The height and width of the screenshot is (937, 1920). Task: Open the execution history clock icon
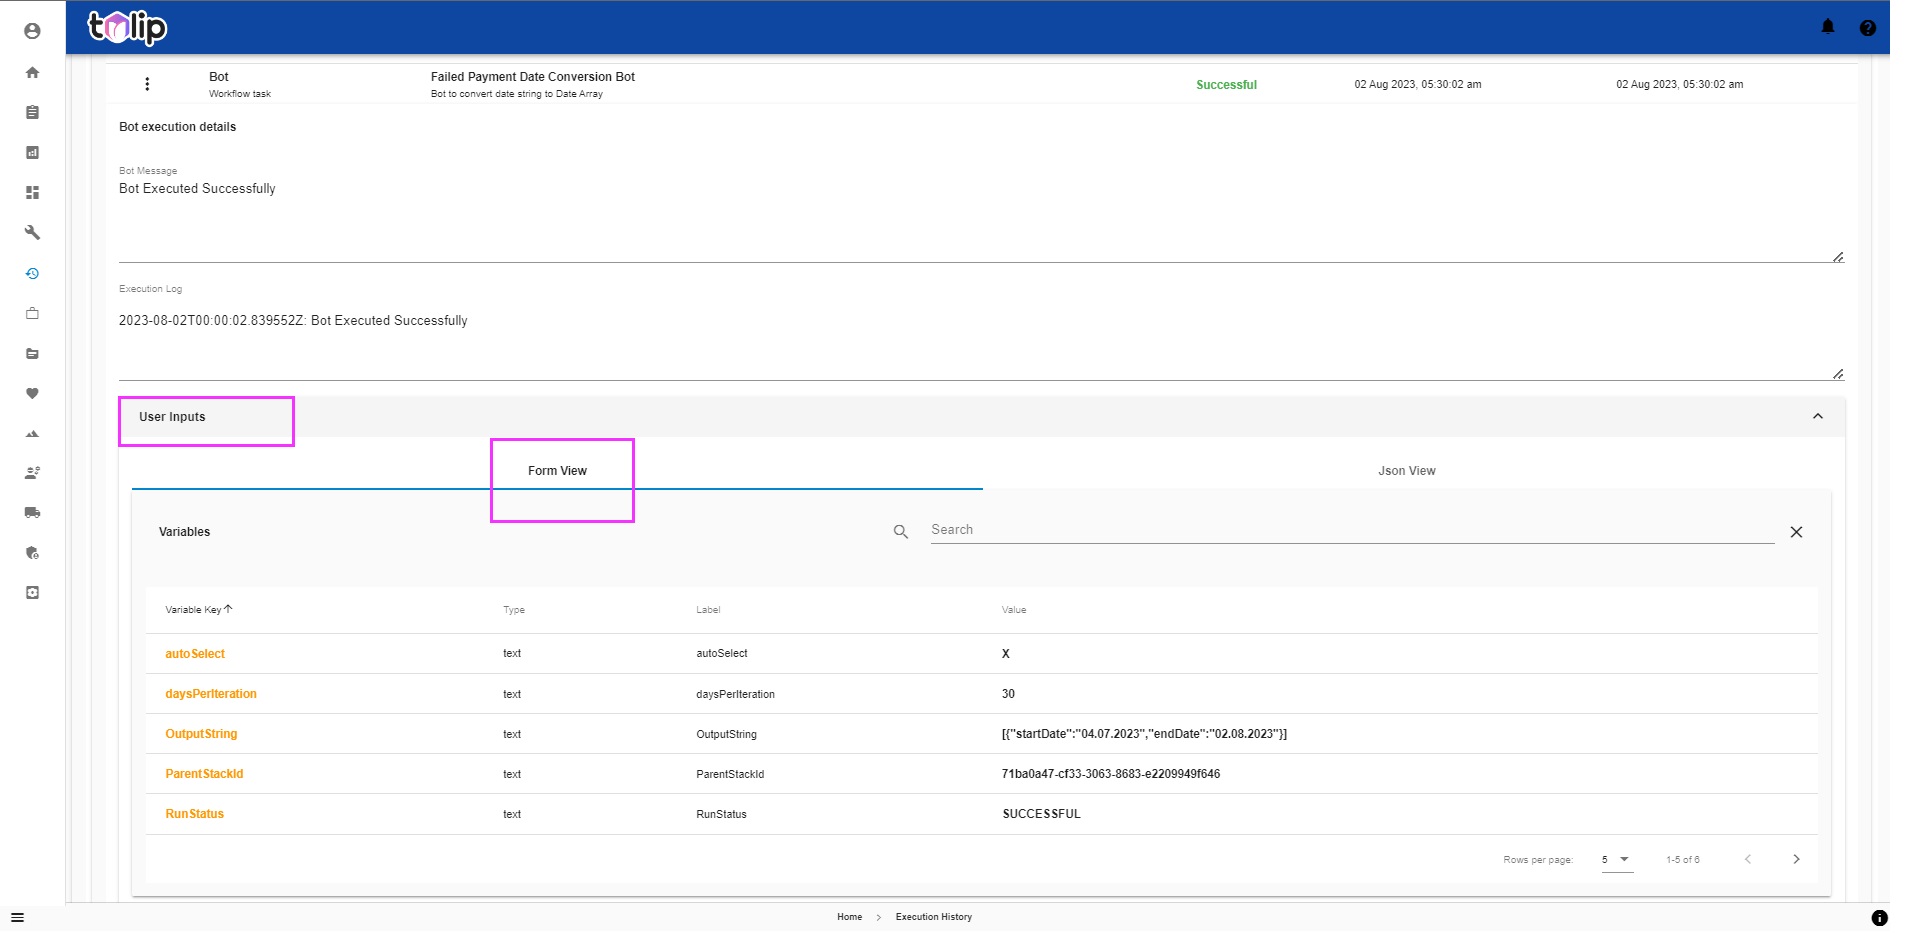[x=32, y=273]
